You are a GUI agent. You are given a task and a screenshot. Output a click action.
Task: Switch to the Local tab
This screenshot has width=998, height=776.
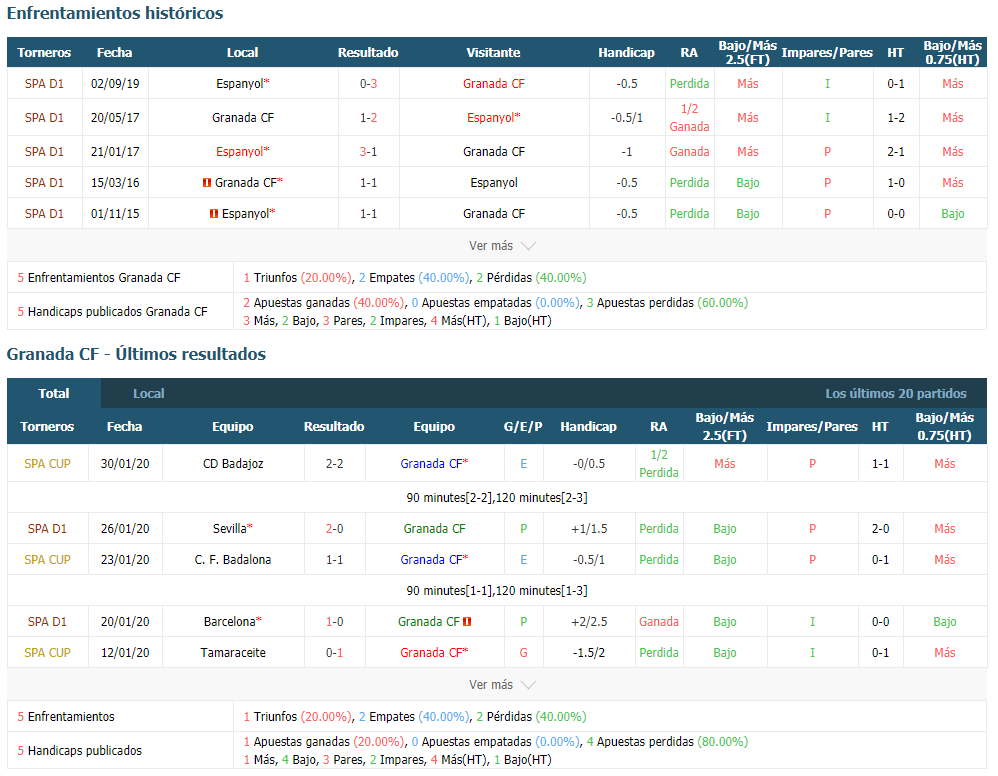pos(148,393)
